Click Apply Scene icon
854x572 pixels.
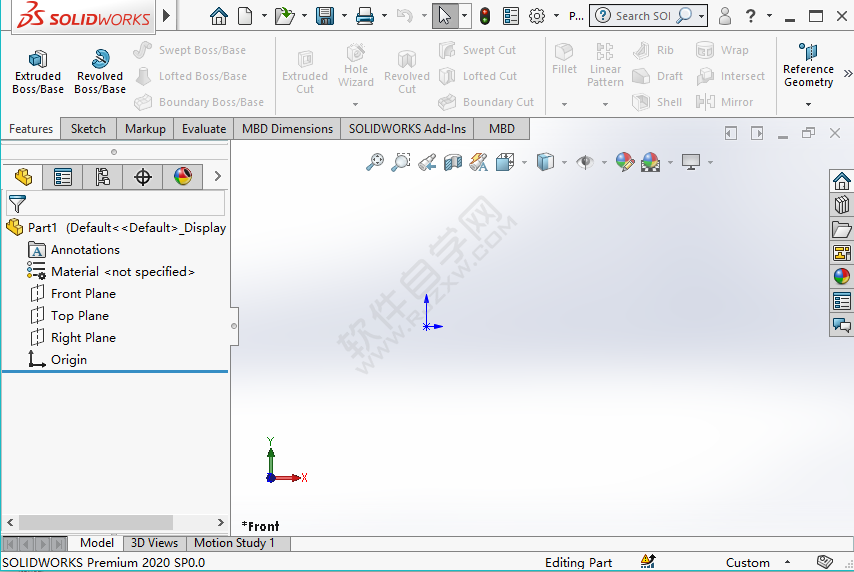(x=651, y=162)
